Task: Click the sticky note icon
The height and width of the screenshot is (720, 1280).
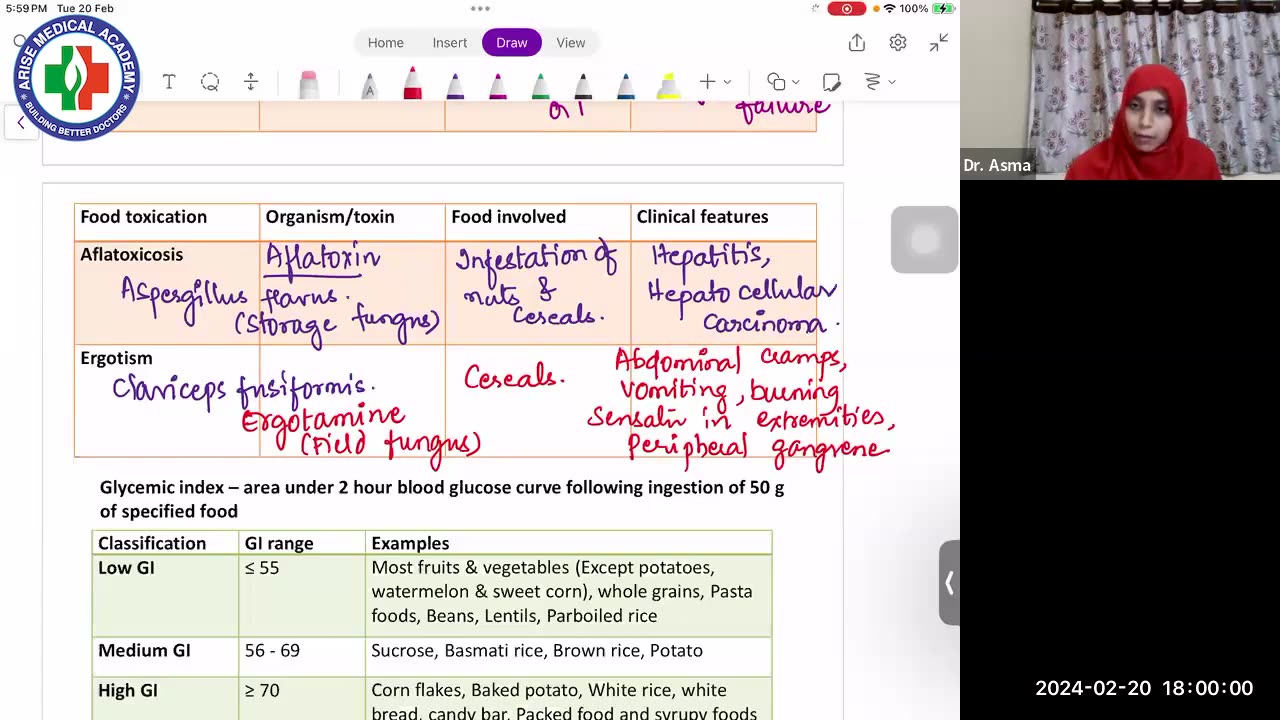Action: (831, 82)
